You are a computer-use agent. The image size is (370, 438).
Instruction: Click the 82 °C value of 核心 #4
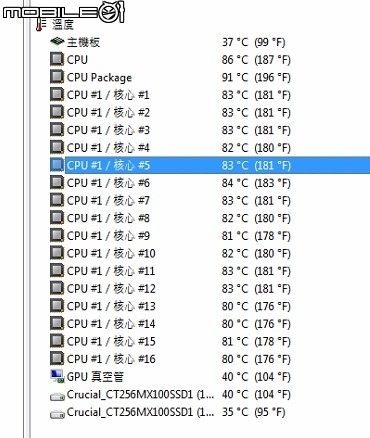tap(256, 148)
